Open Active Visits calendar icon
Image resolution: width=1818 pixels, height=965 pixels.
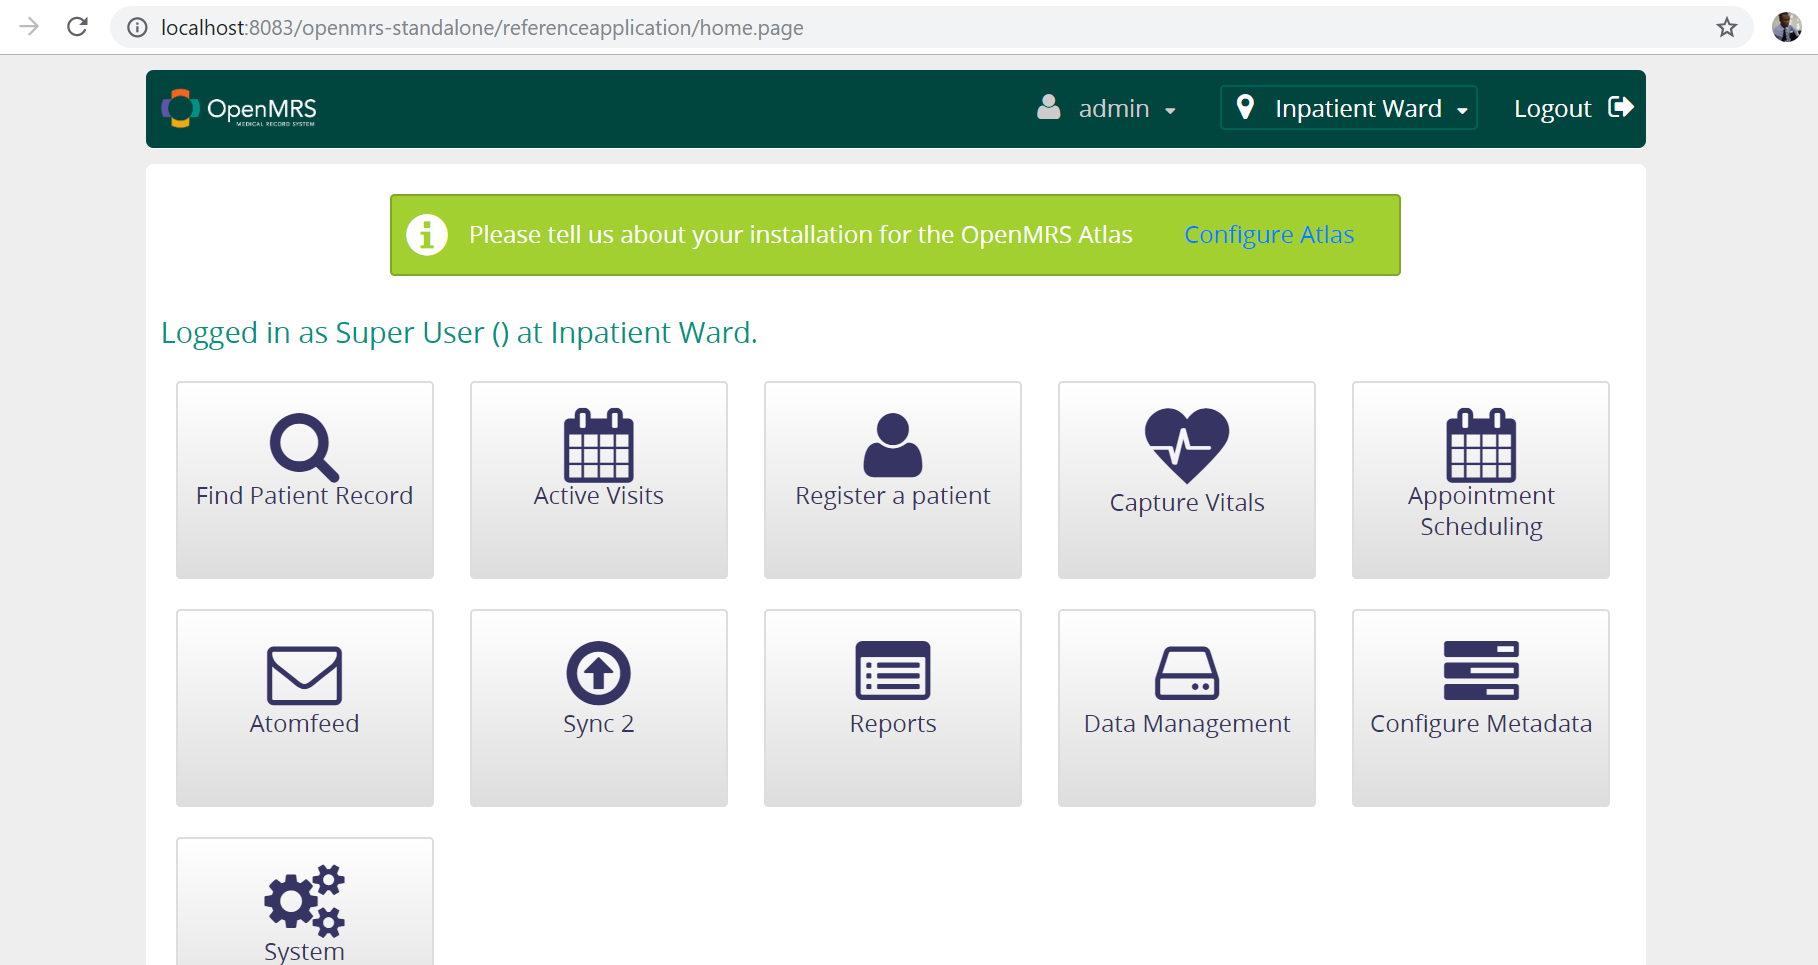coord(598,446)
